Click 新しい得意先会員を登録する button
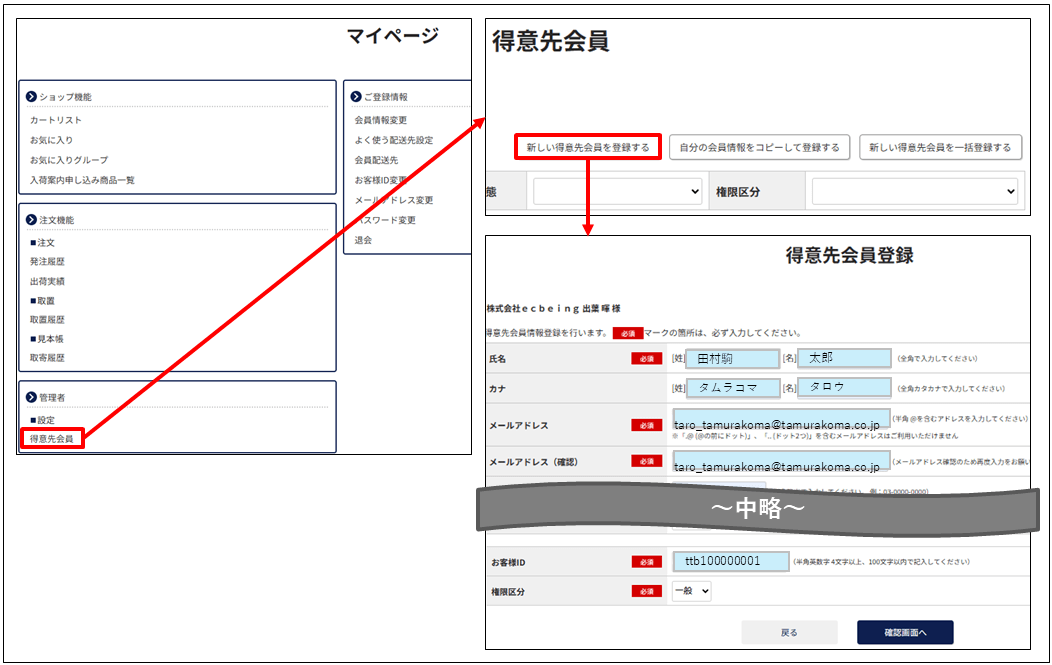This screenshot has height=665, width=1052. coord(588,148)
